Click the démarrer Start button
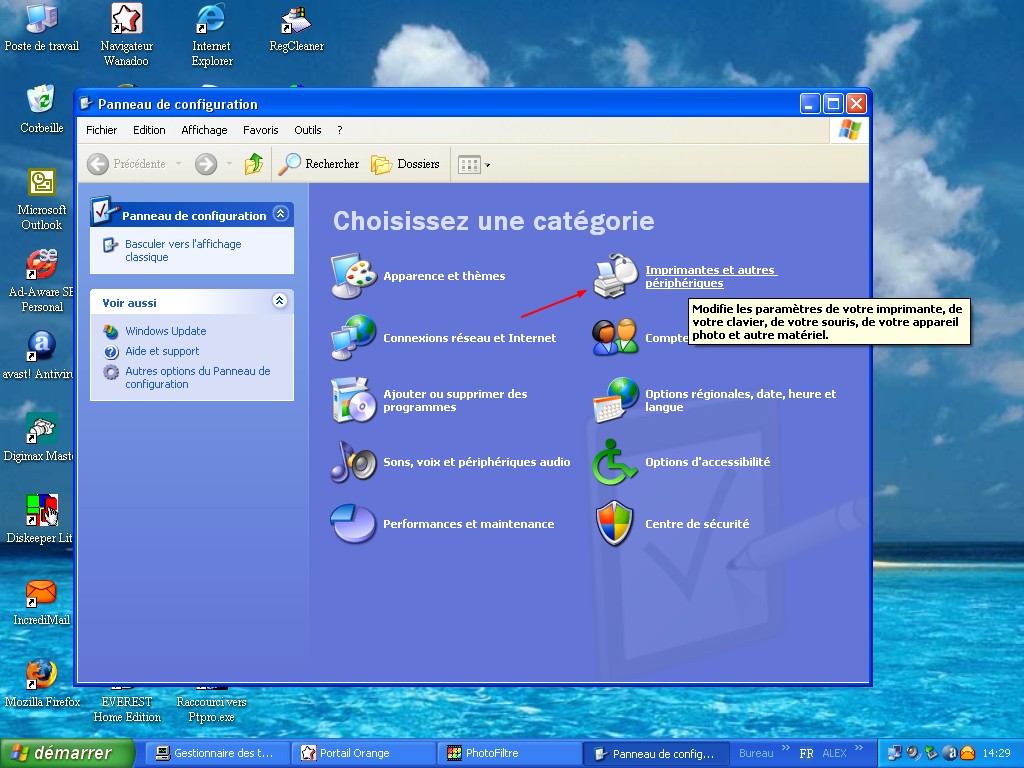Viewport: 1024px width, 768px height. 67,753
